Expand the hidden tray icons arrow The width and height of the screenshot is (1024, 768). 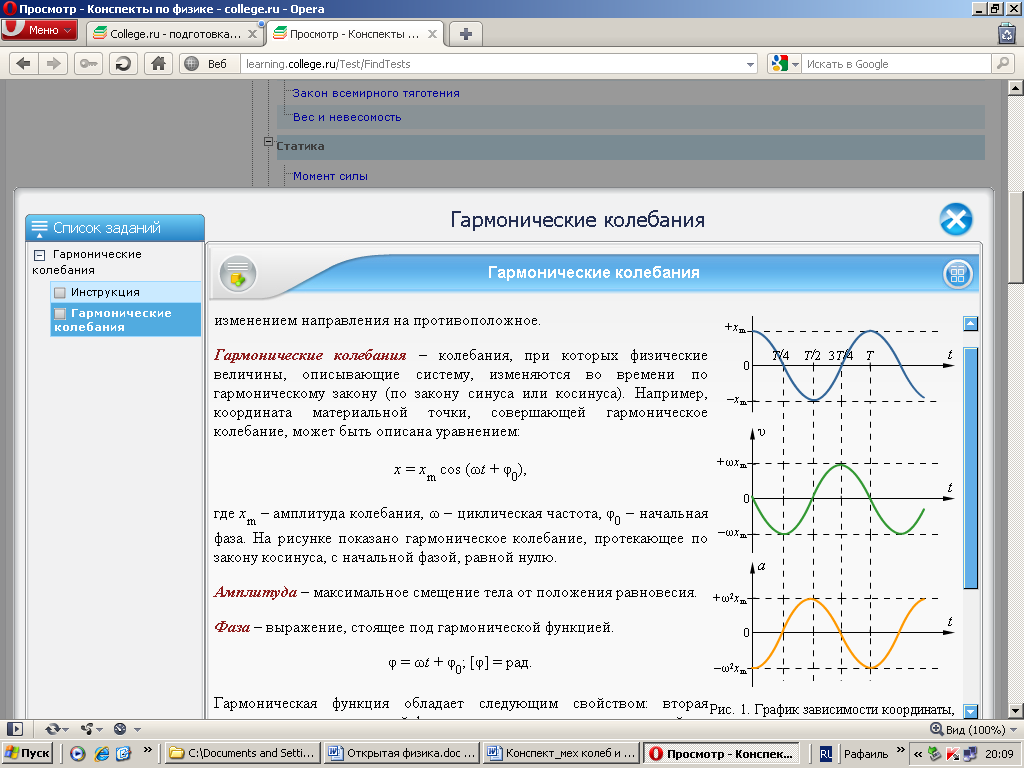click(x=918, y=754)
